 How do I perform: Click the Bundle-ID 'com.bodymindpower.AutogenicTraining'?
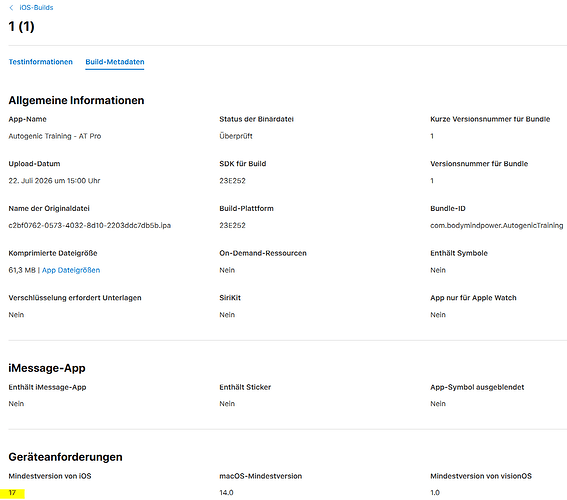(496, 225)
